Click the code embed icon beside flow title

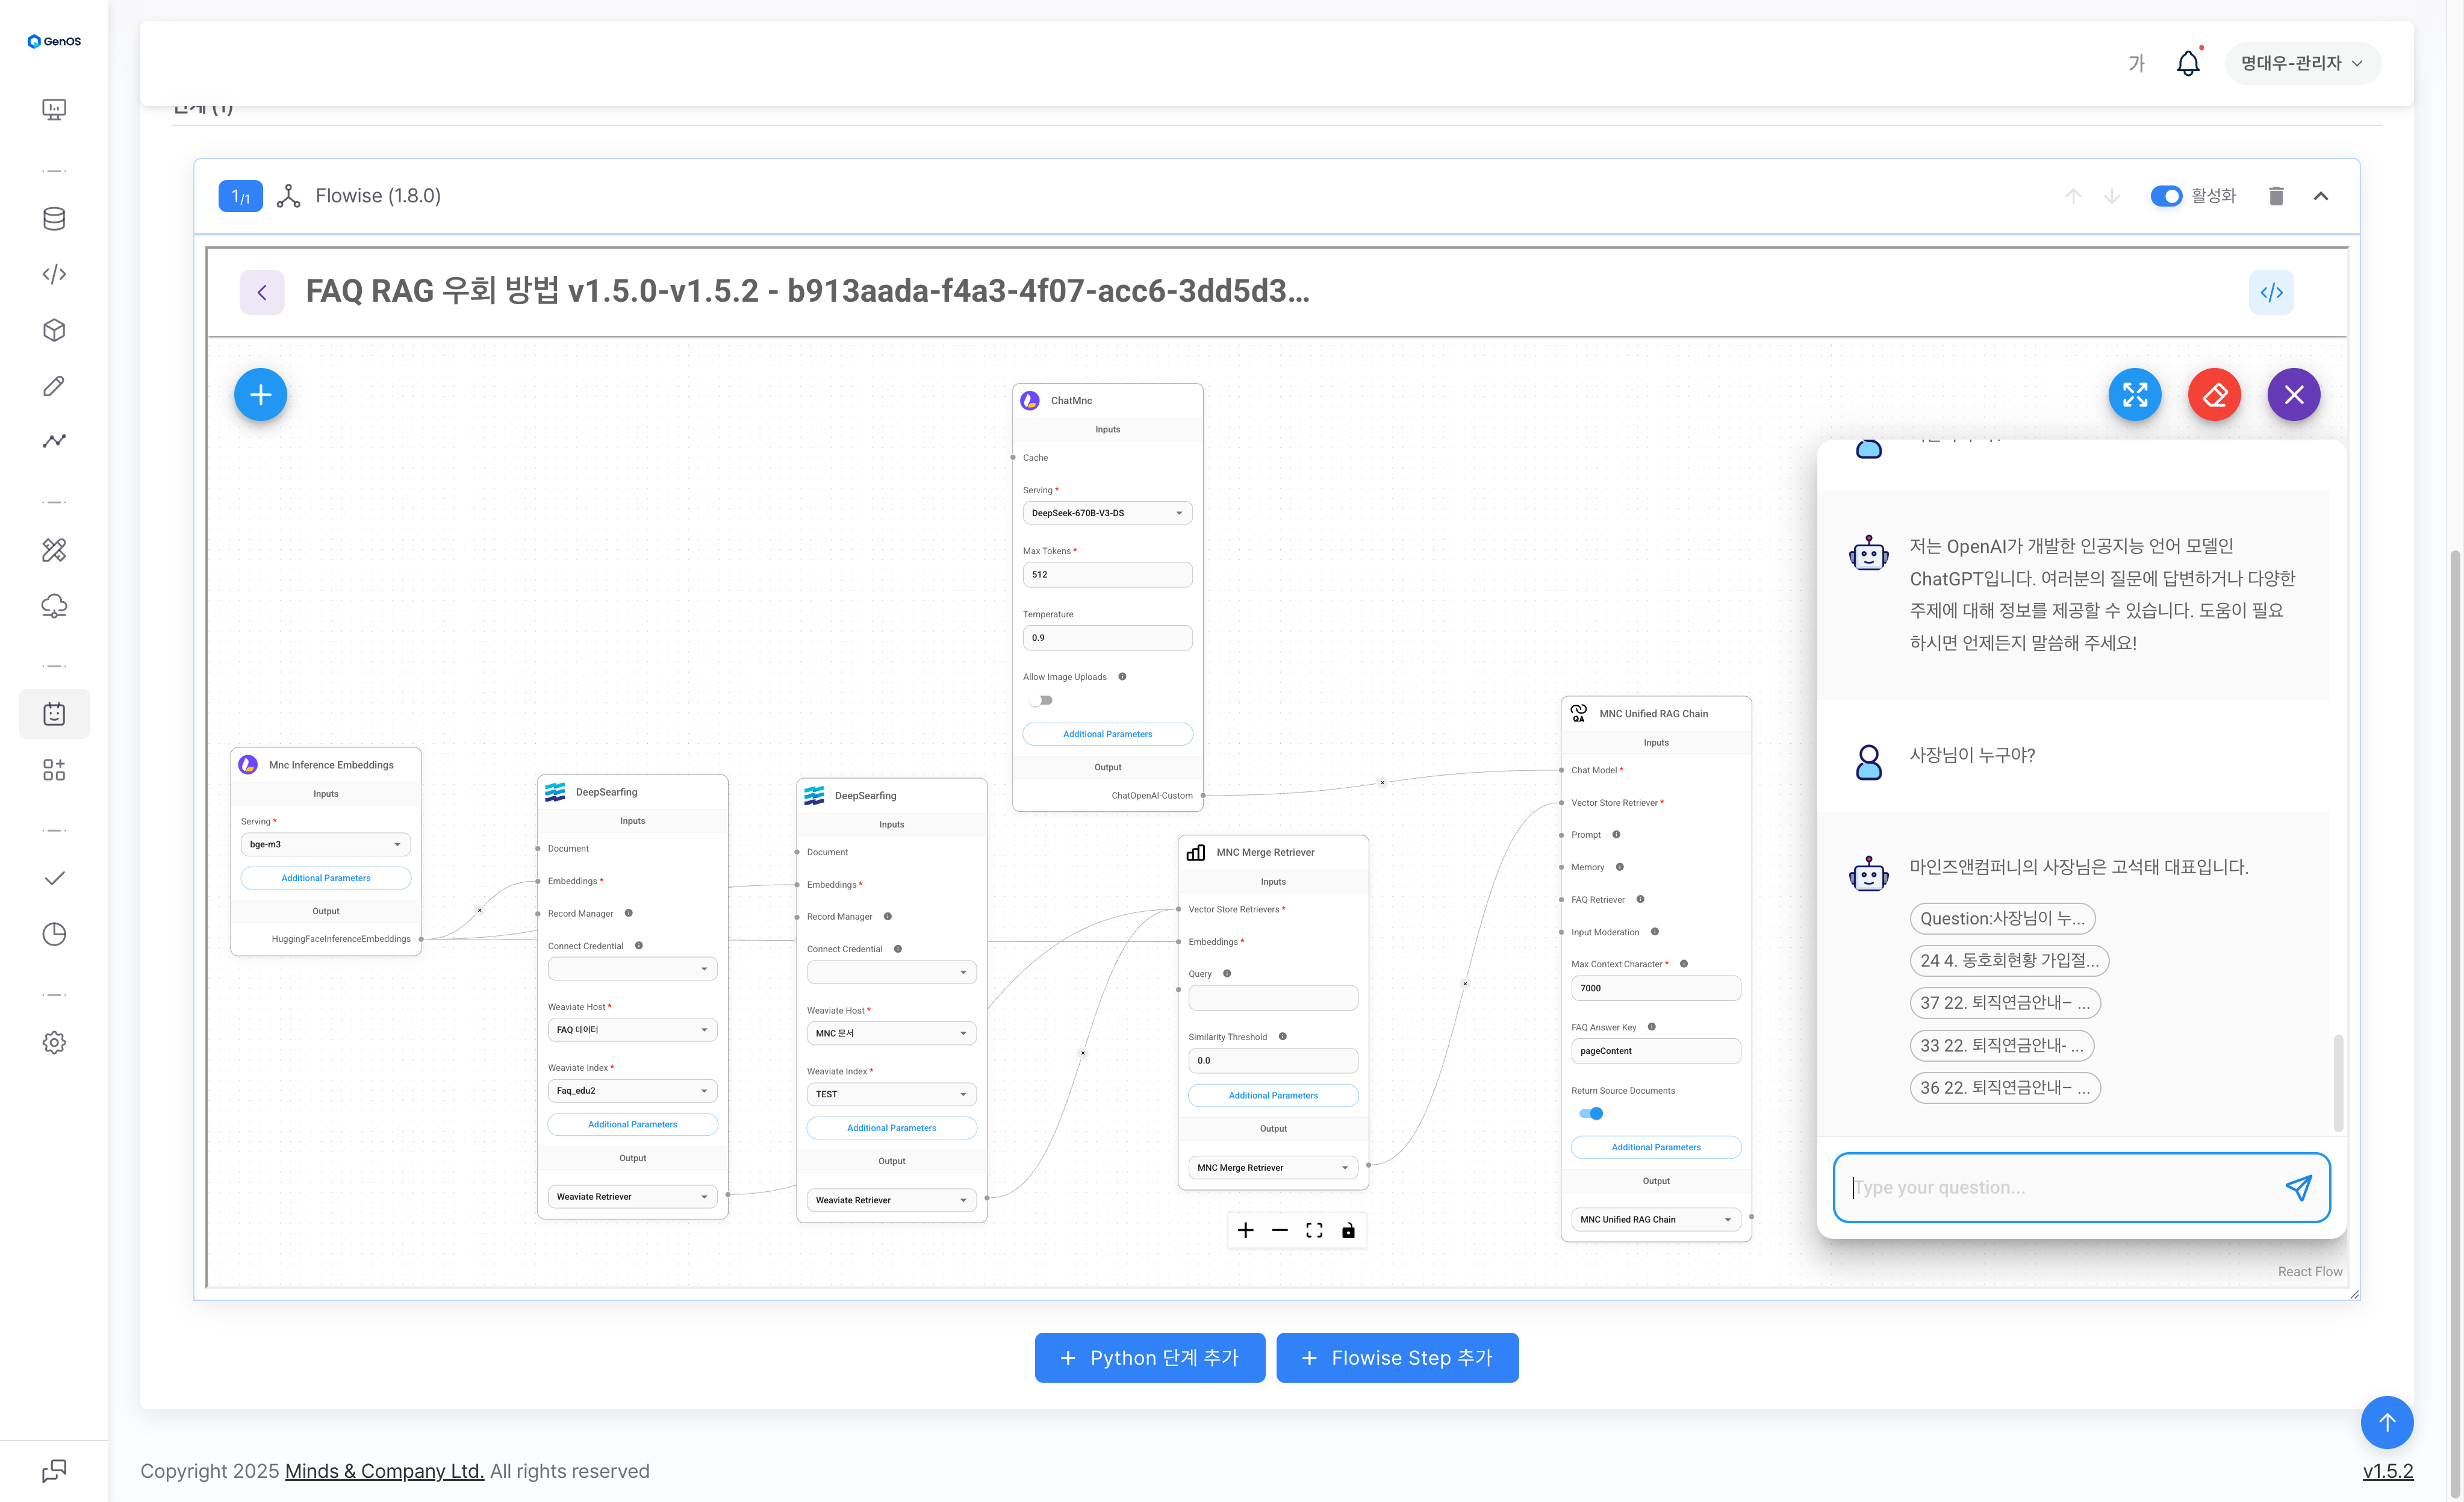(x=2271, y=292)
